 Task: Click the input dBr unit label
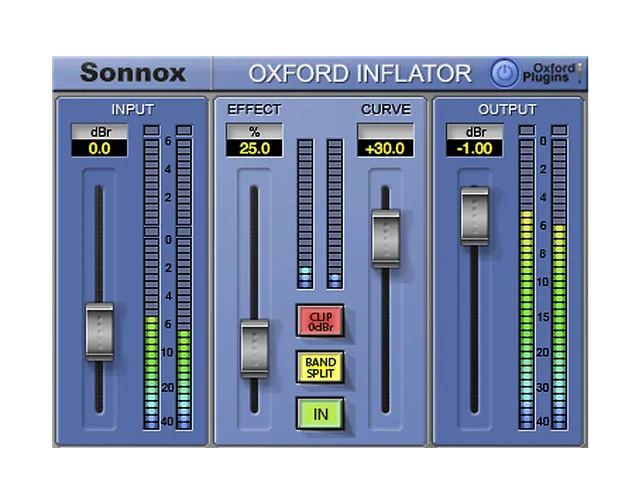coord(100,132)
